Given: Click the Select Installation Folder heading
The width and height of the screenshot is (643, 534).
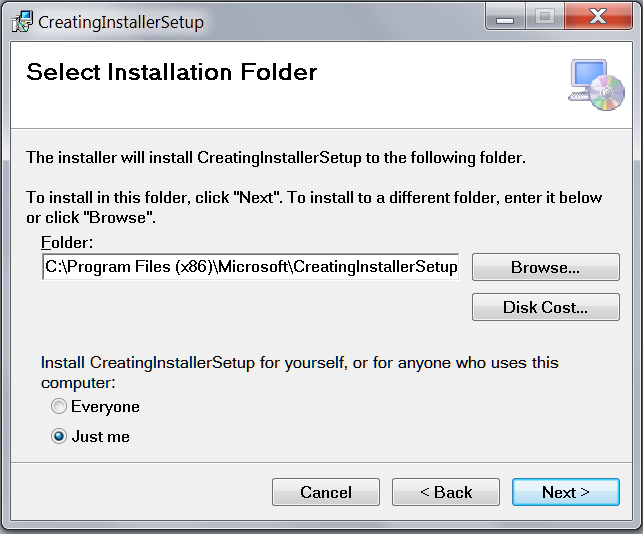Looking at the screenshot, I should tap(171, 72).
